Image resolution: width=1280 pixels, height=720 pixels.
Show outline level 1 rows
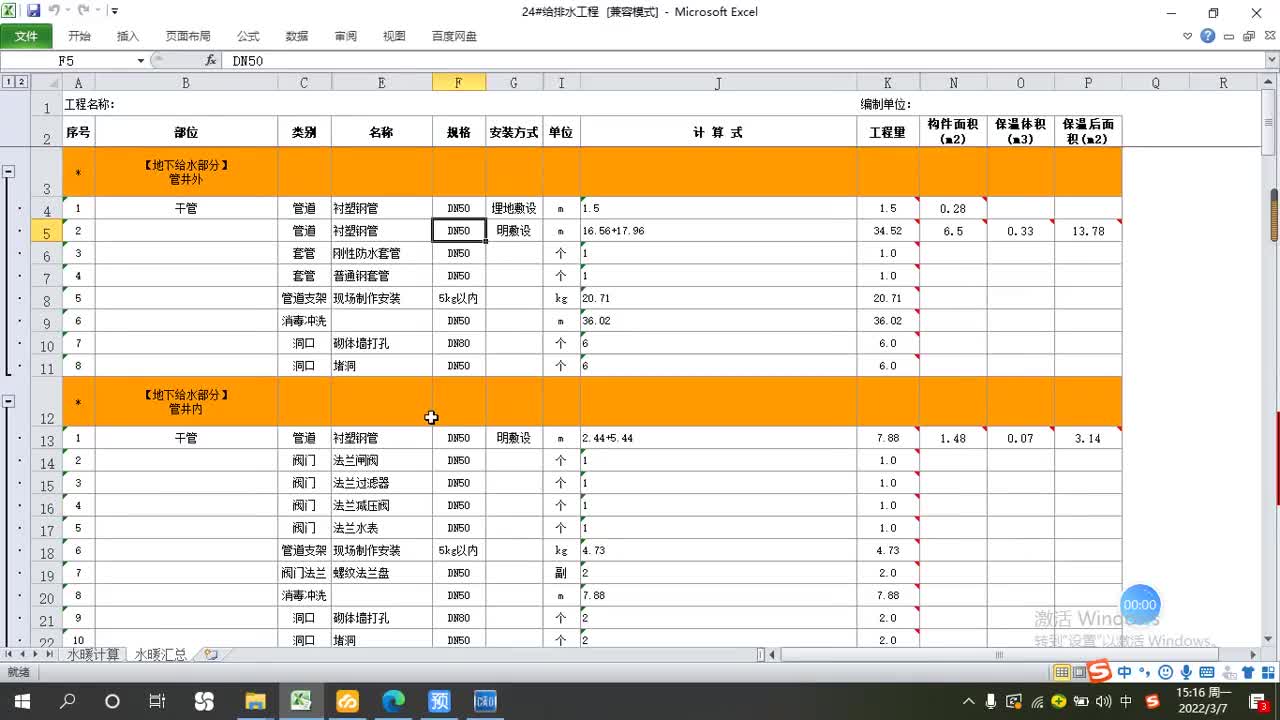click(x=8, y=82)
